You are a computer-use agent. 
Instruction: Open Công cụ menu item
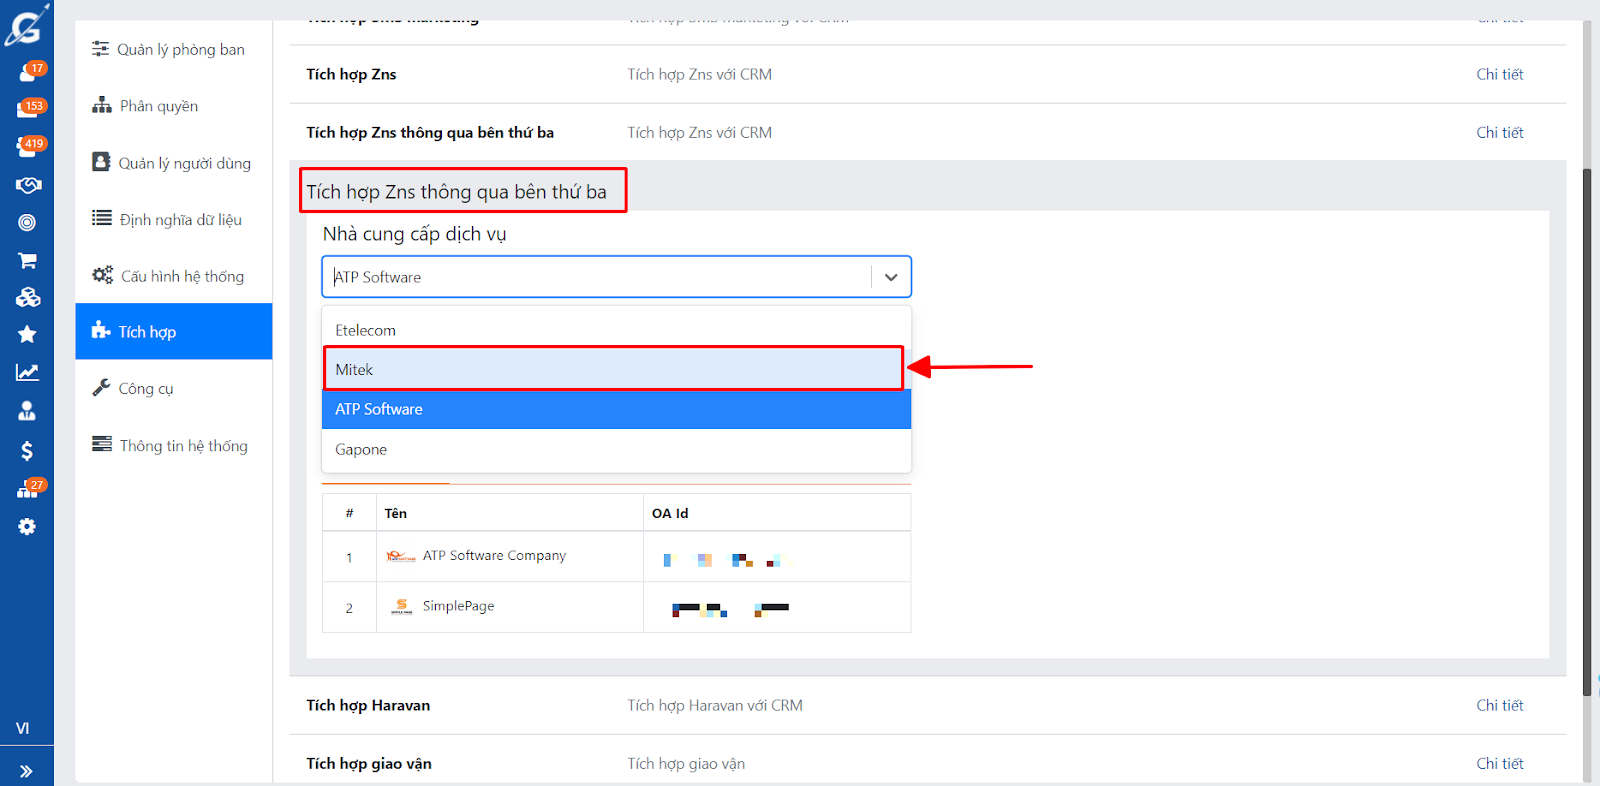[173, 388]
